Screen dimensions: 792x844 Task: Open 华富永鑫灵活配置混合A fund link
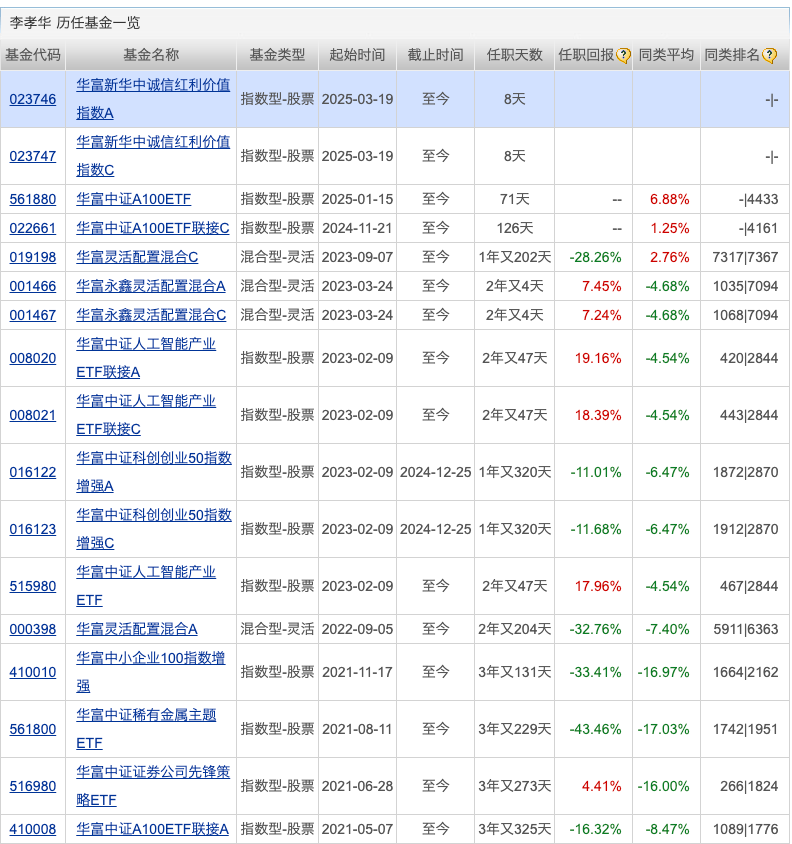151,286
